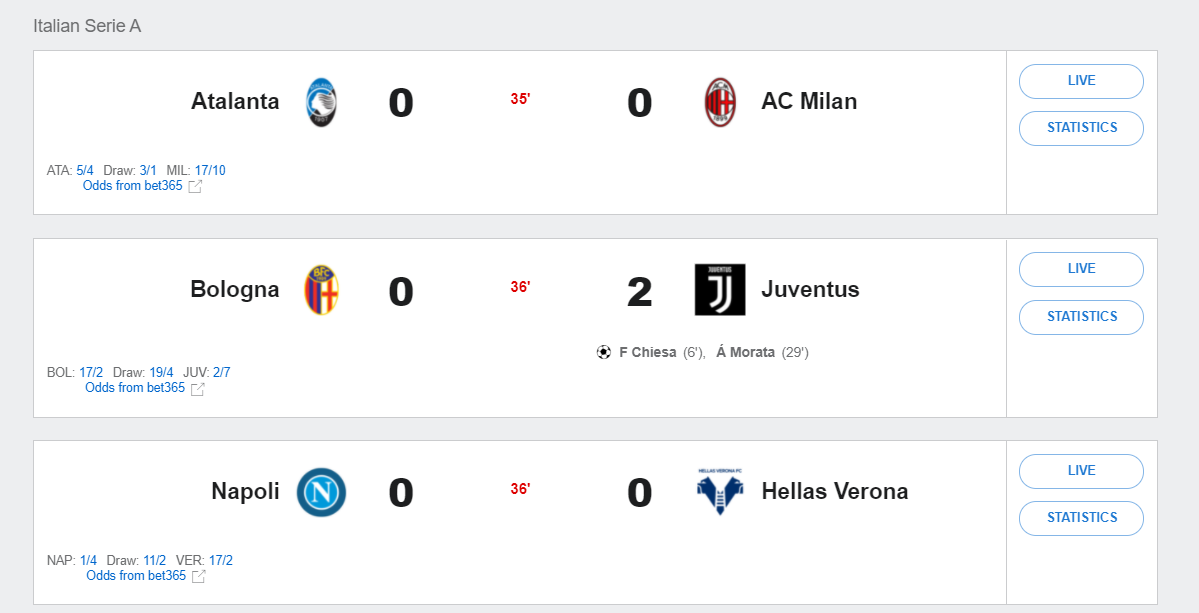
Task: Click the Napoli club crest
Action: point(321,492)
